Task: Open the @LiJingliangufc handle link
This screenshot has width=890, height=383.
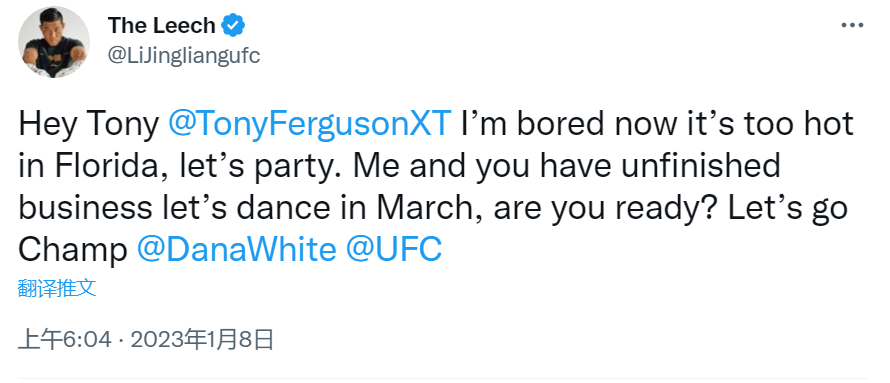Action: pos(183,56)
